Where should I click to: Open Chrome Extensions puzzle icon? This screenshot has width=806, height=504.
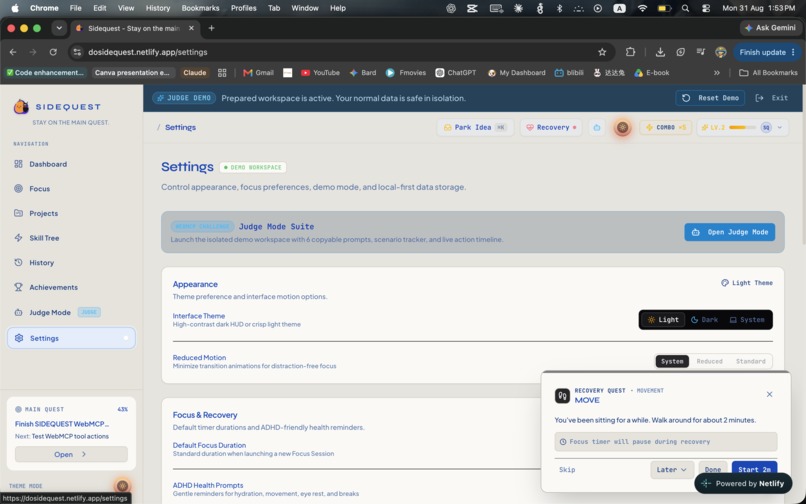click(630, 52)
